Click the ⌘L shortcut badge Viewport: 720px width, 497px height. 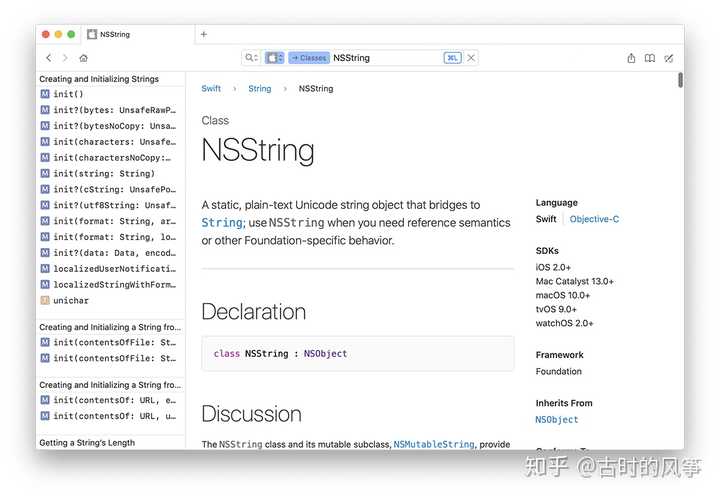[x=452, y=58]
